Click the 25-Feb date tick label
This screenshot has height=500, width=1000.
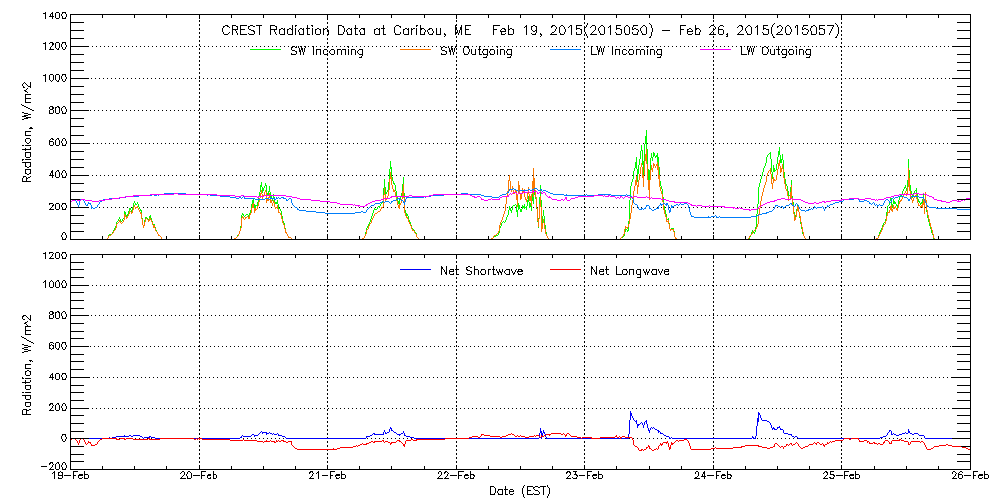click(841, 477)
